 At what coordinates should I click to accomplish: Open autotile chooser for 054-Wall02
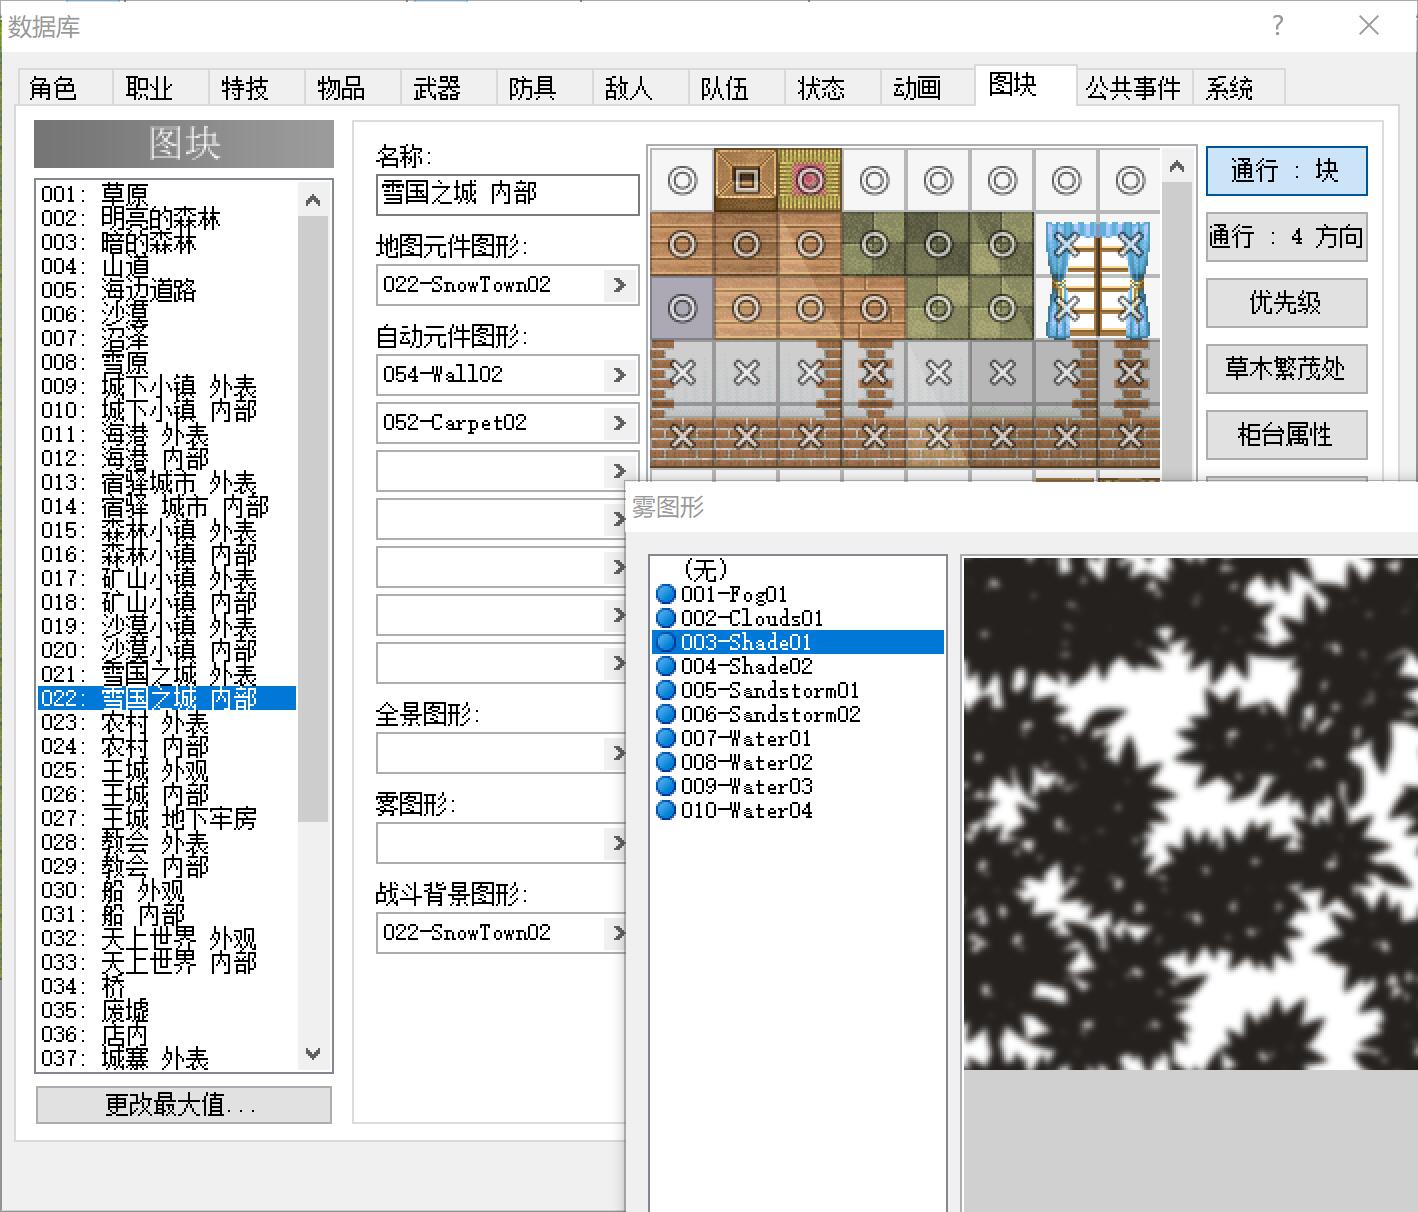pyautogui.click(x=619, y=375)
